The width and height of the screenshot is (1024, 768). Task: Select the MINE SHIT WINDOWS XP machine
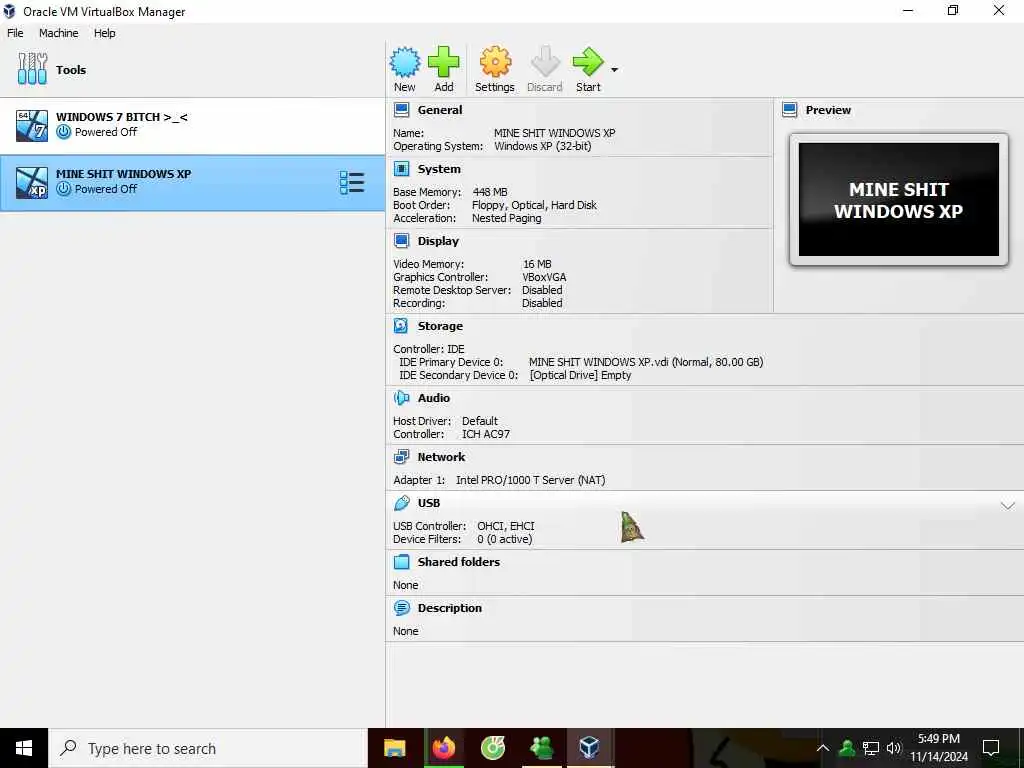click(x=193, y=183)
